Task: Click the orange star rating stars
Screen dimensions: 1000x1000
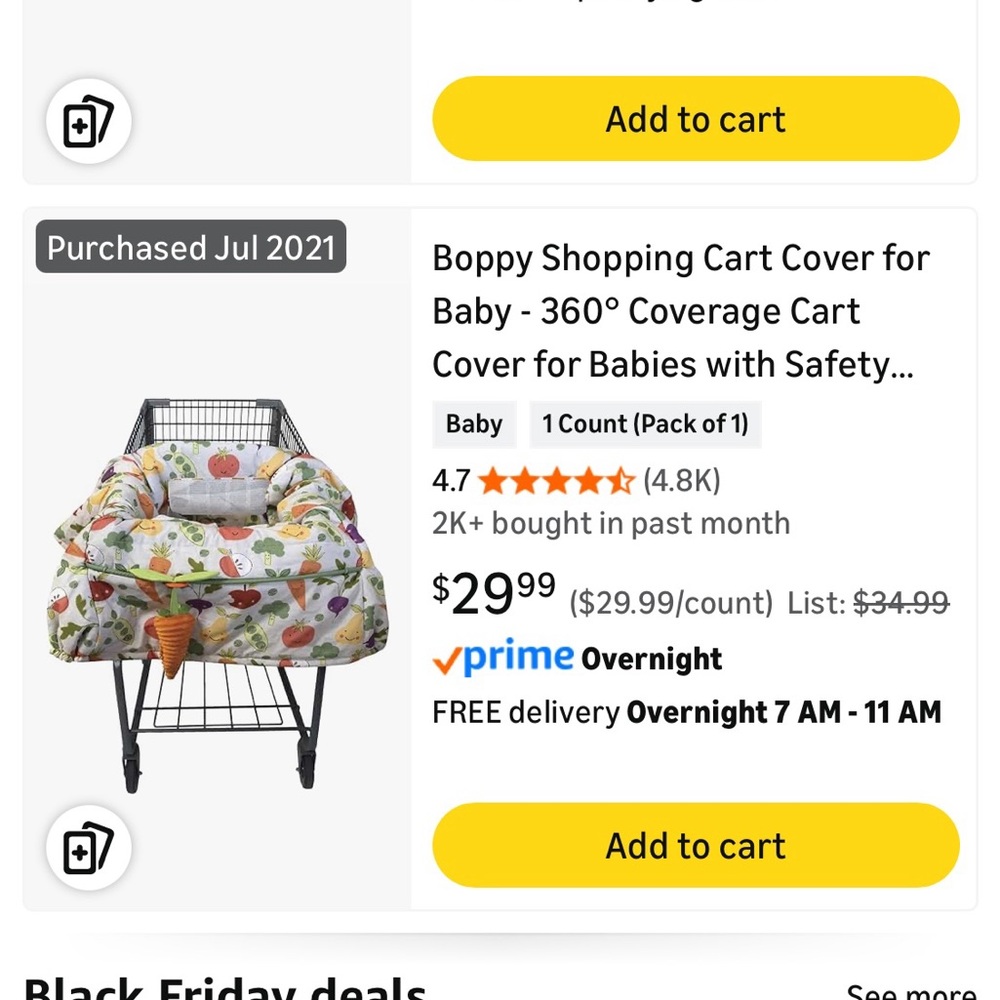Action: pyautogui.click(x=558, y=481)
